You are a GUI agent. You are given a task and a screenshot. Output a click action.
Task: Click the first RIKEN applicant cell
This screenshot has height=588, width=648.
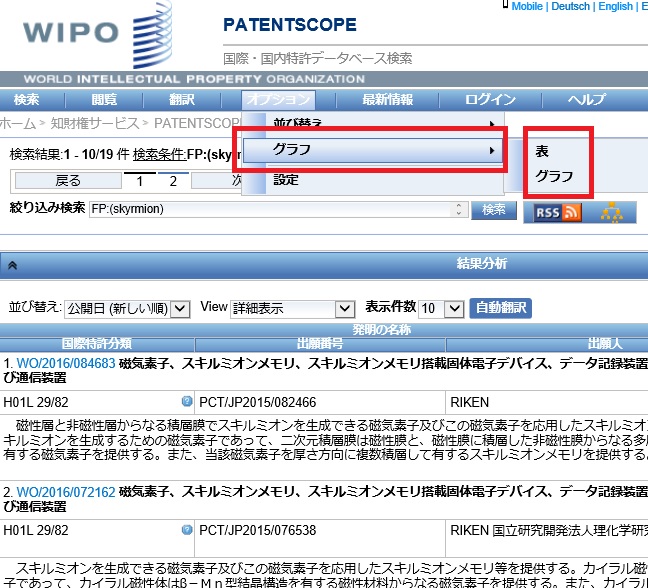(469, 402)
